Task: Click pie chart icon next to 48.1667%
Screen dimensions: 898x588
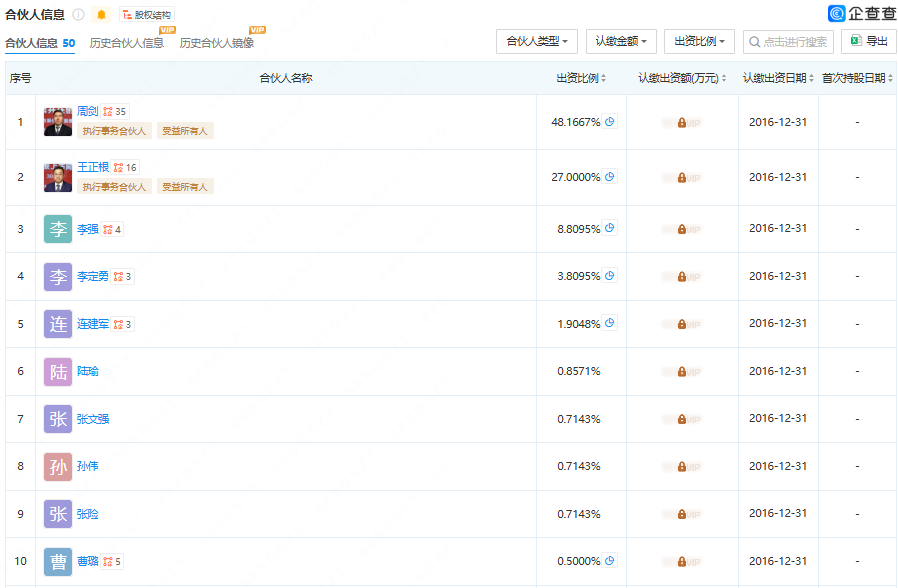Action: (x=610, y=121)
